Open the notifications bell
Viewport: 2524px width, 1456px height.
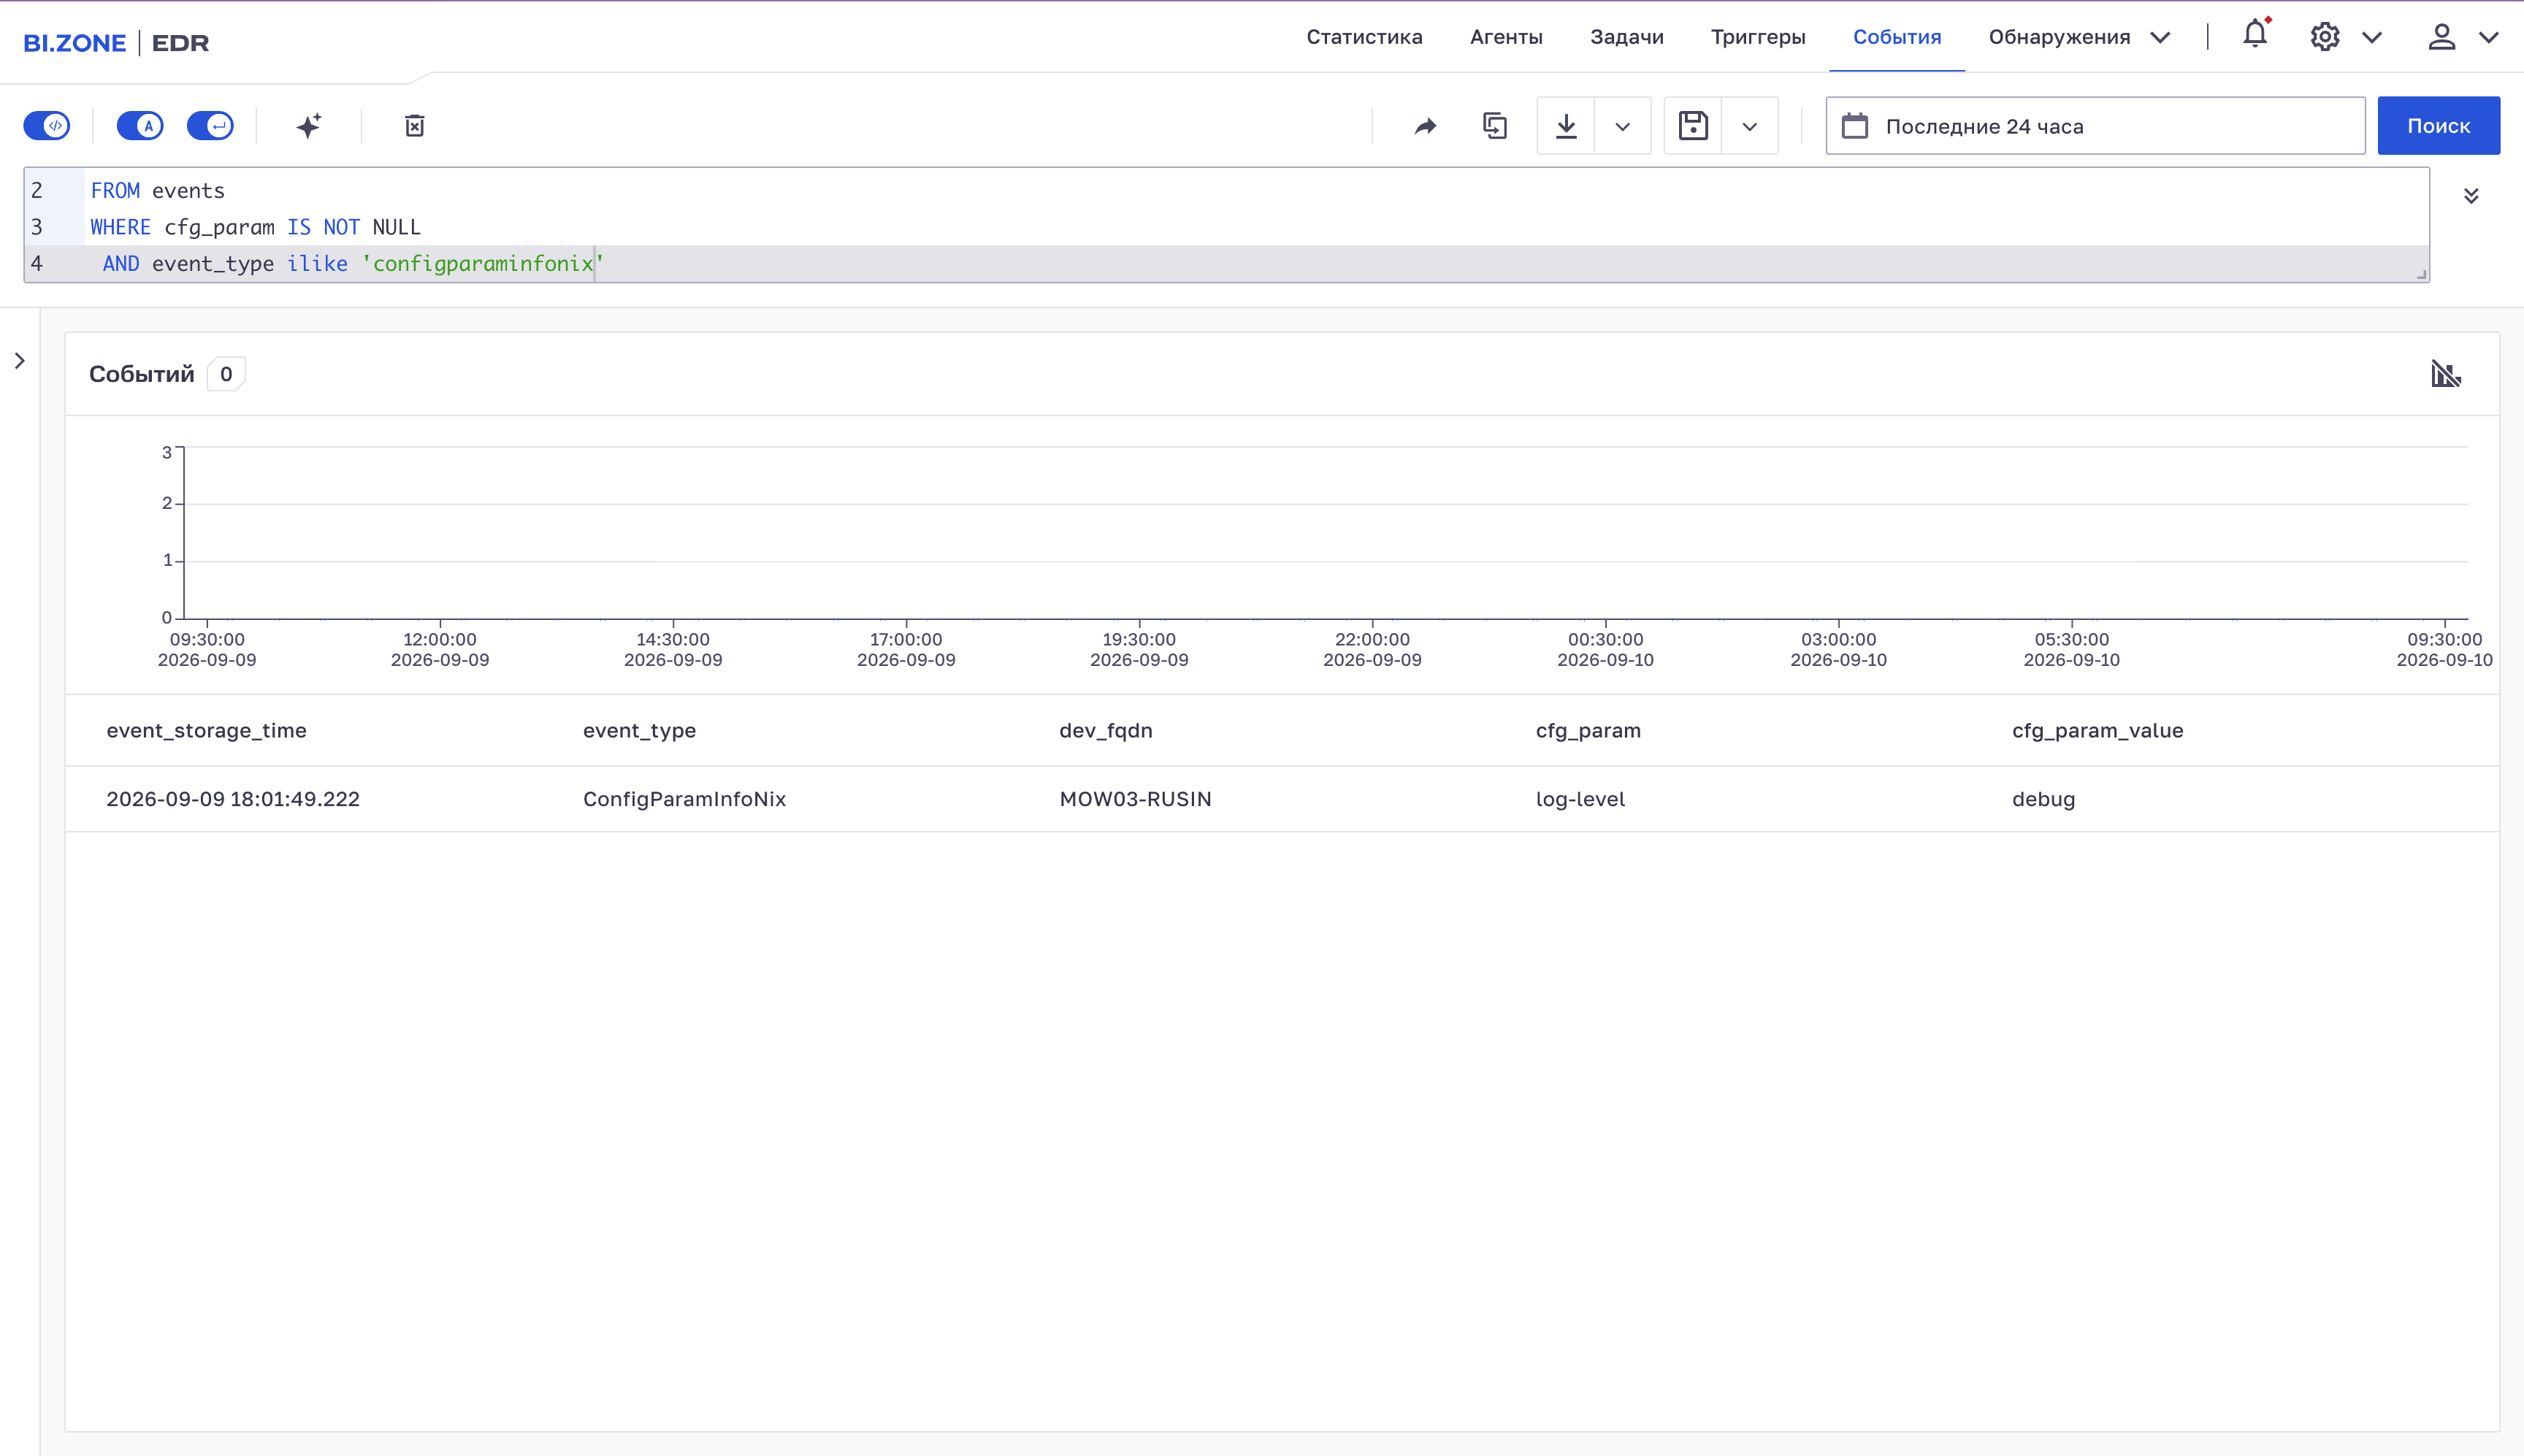pyautogui.click(x=2255, y=35)
